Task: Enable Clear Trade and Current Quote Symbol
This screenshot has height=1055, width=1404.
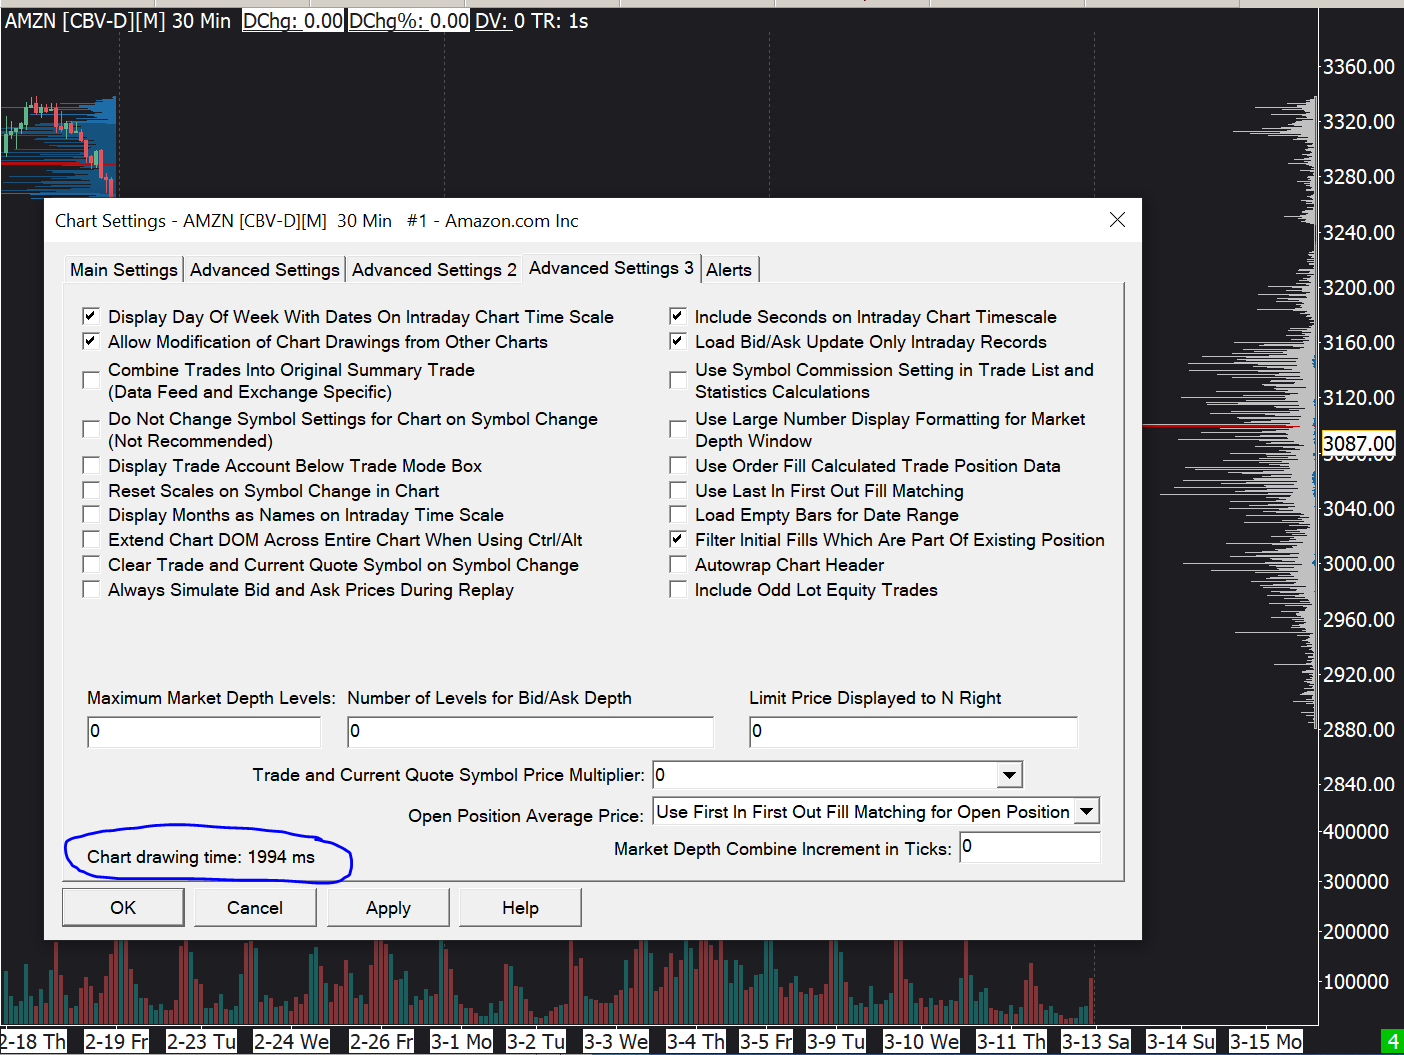Action: [91, 565]
